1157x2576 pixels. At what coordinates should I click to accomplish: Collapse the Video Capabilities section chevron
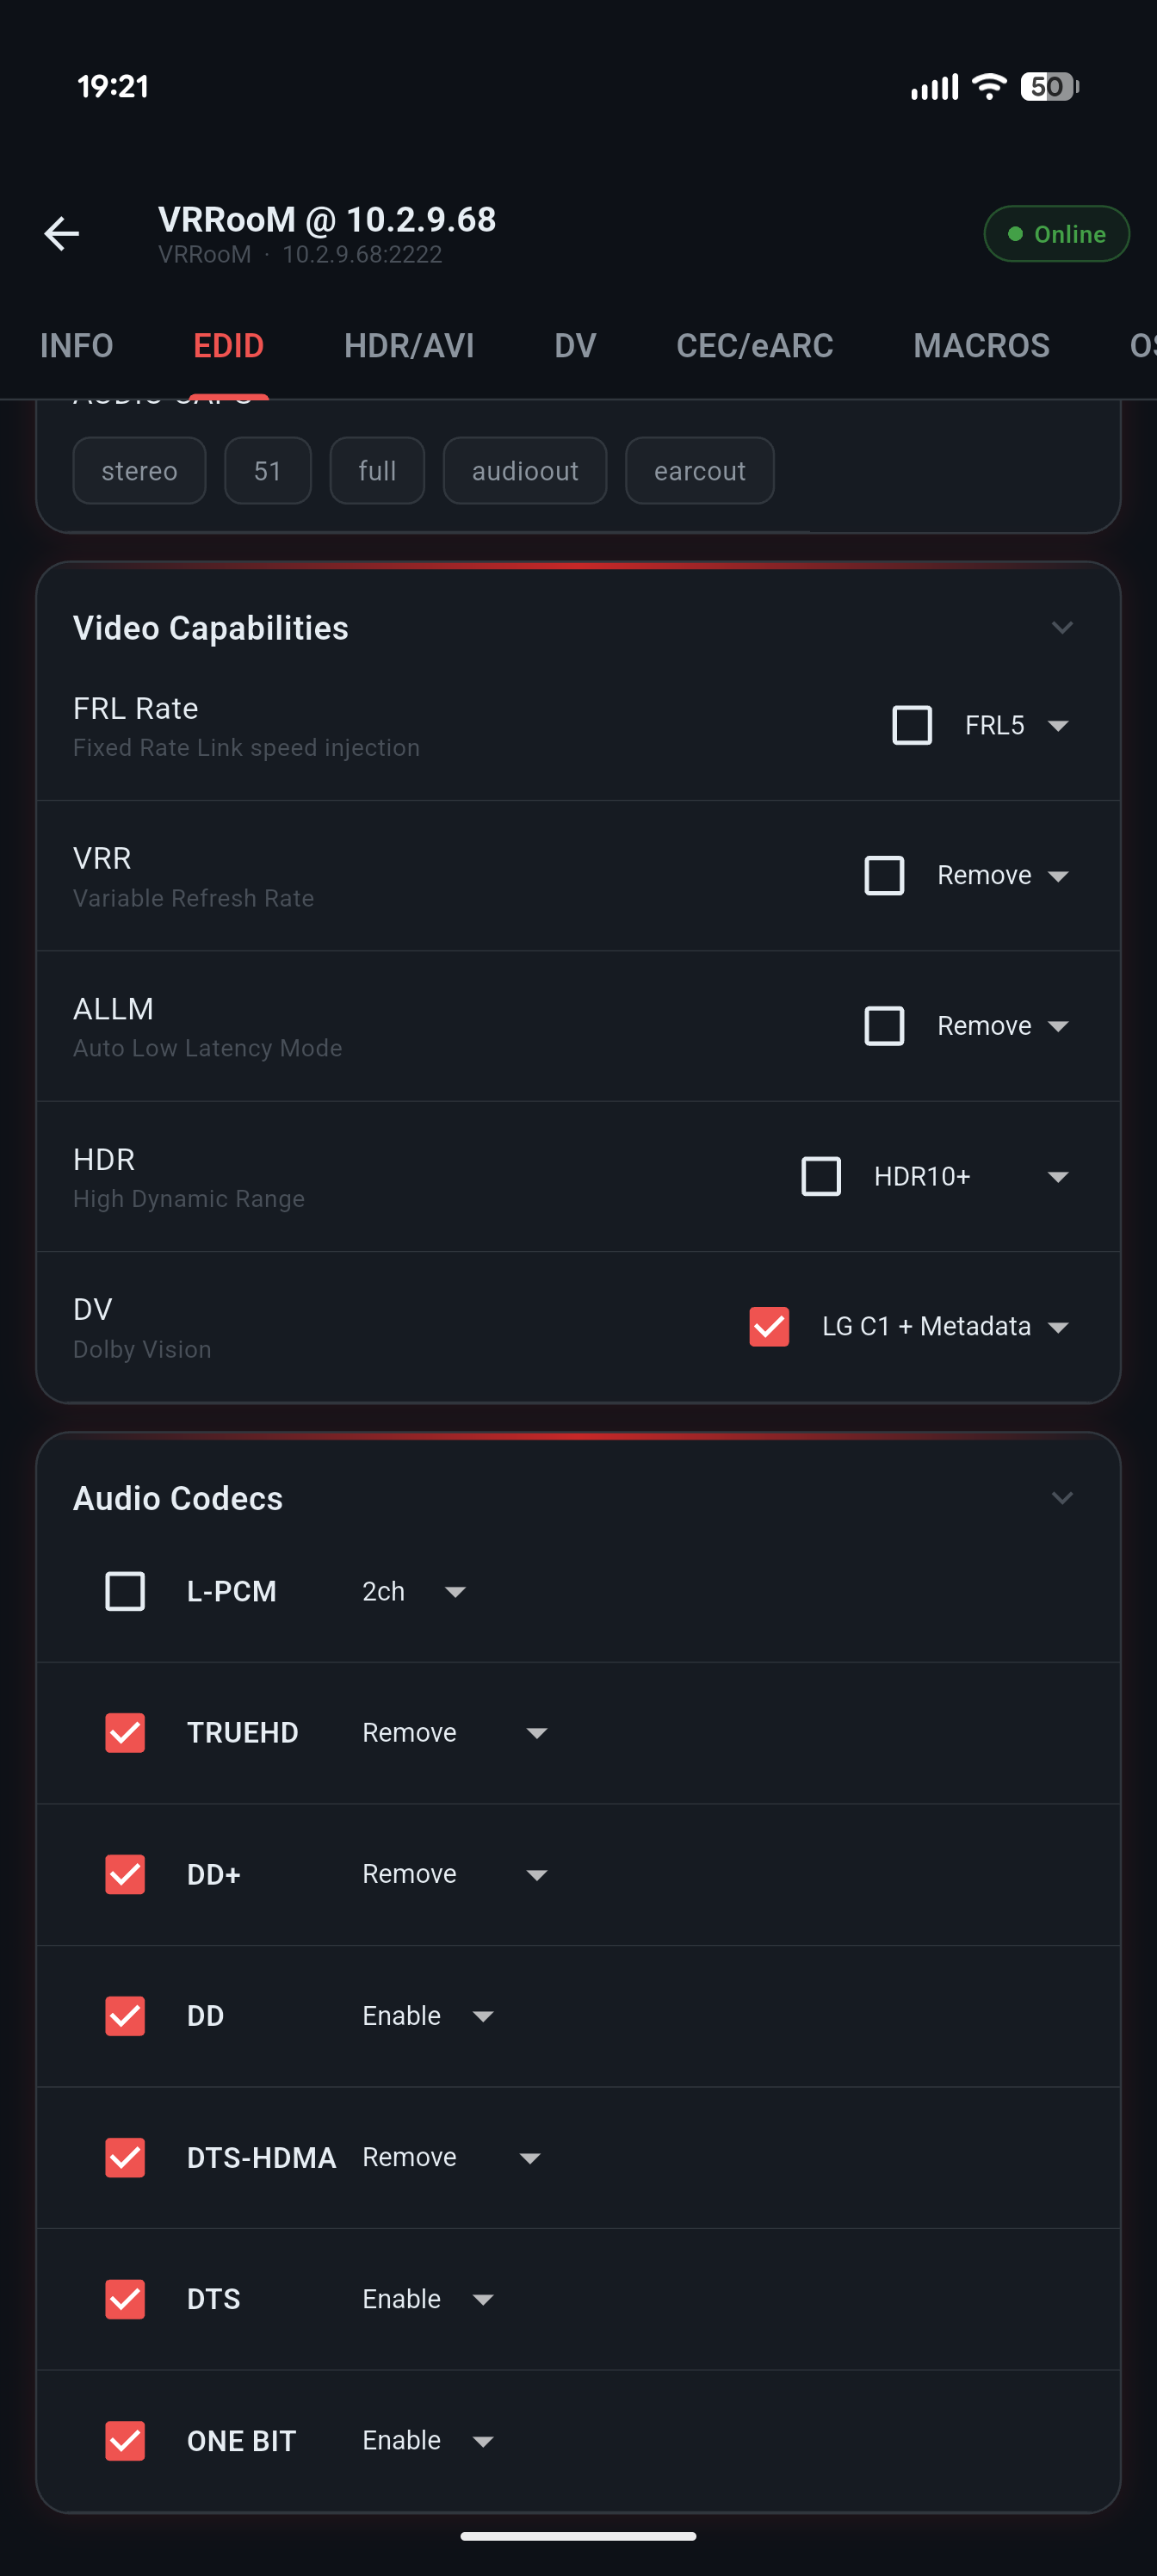1062,628
